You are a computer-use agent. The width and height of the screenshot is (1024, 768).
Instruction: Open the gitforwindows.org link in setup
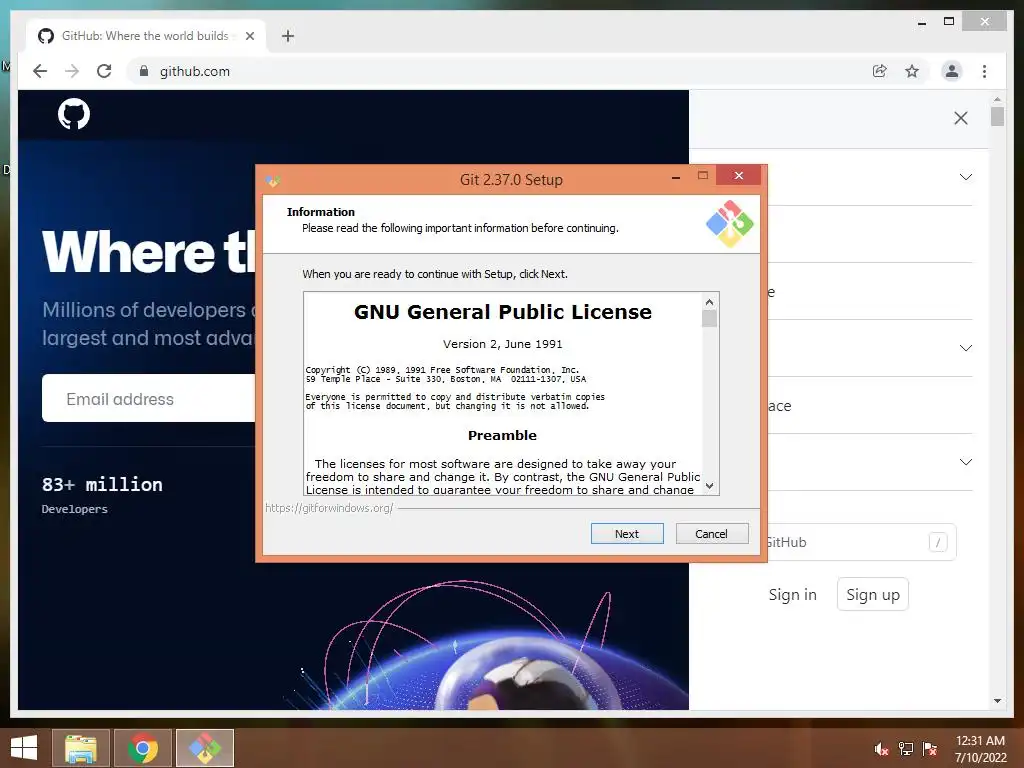(x=328, y=508)
